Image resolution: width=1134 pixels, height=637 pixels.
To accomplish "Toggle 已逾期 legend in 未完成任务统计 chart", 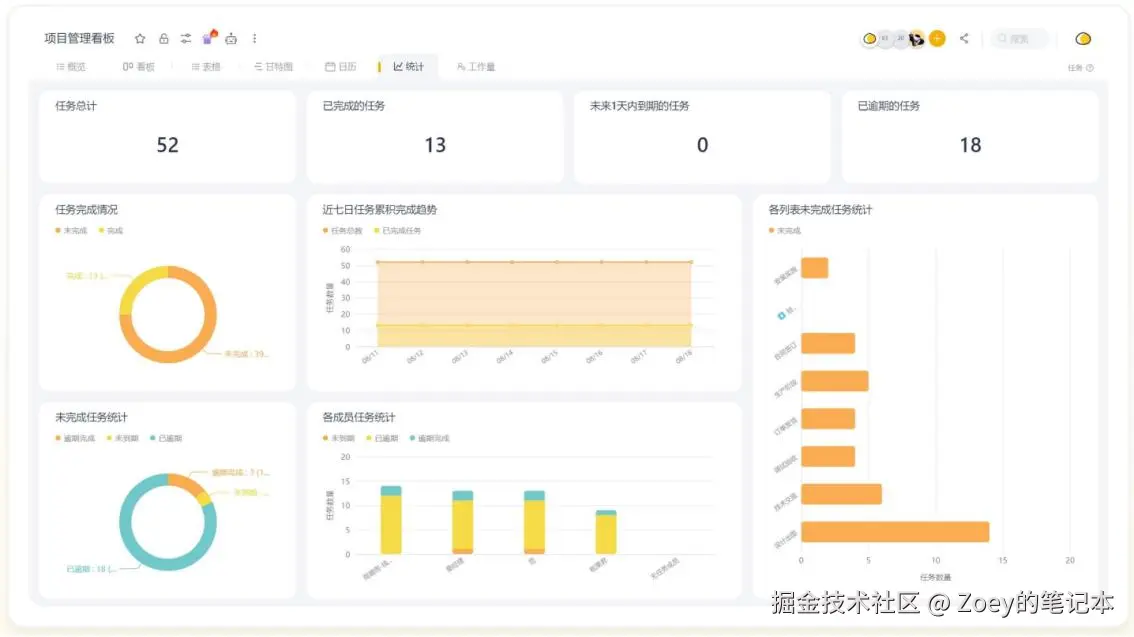I will point(166,438).
